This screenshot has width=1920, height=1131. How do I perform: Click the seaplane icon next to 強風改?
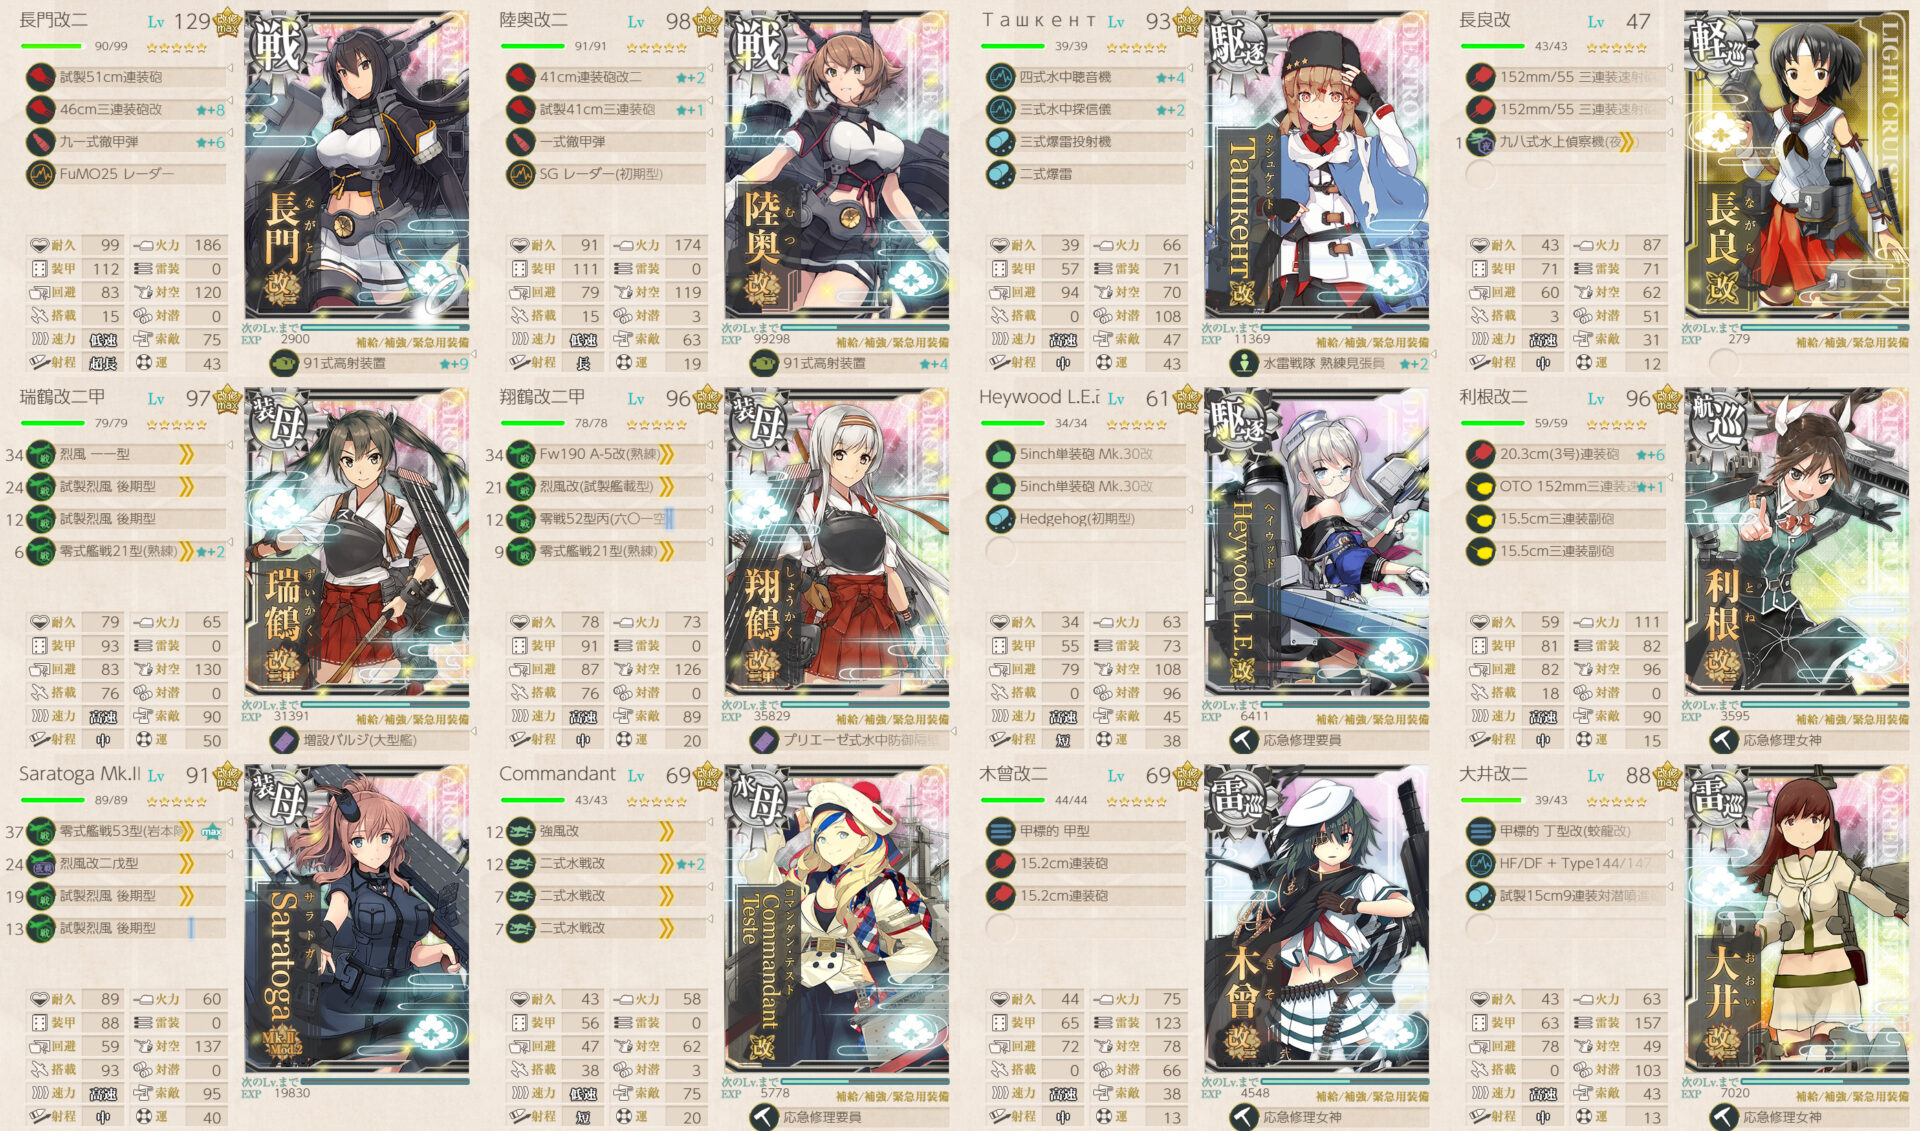coord(521,831)
